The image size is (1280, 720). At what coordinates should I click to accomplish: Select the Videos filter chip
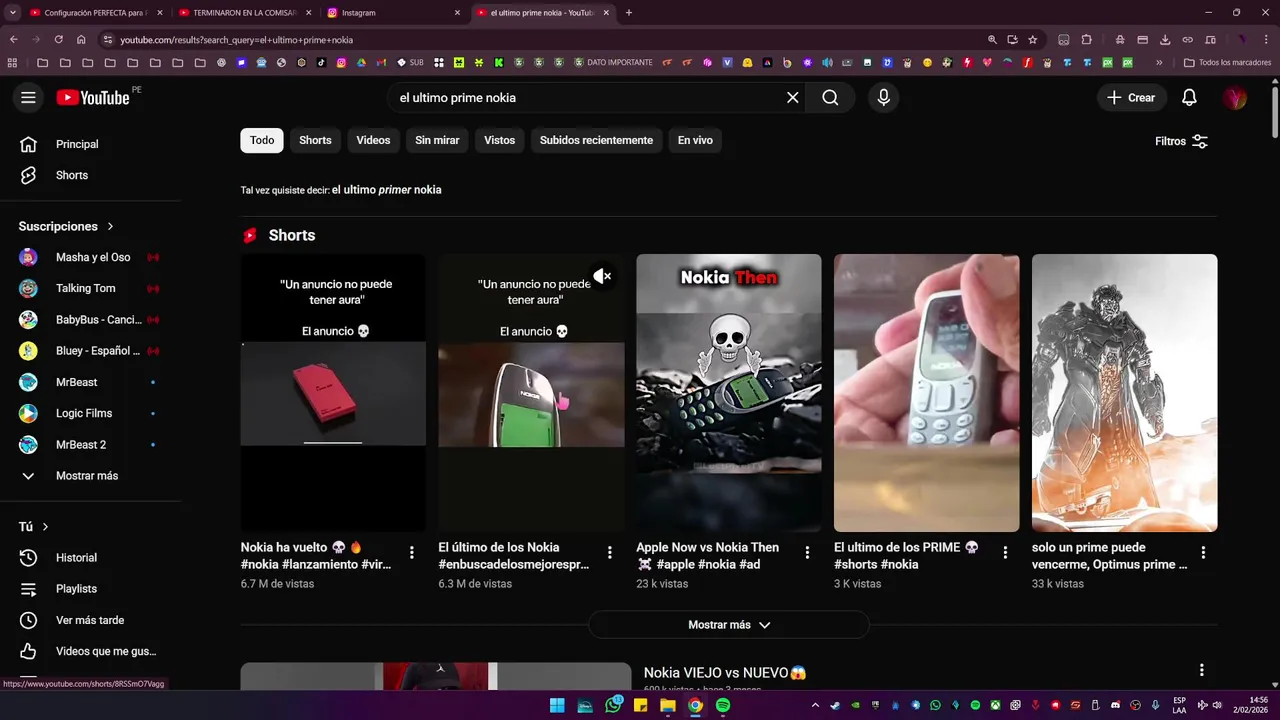point(373,141)
